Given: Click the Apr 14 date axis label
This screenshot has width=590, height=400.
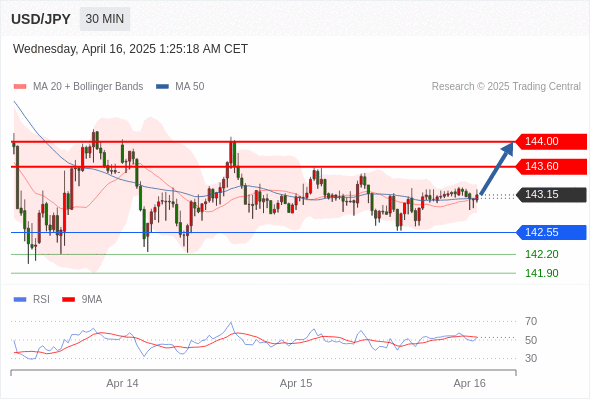Looking at the screenshot, I should (122, 383).
